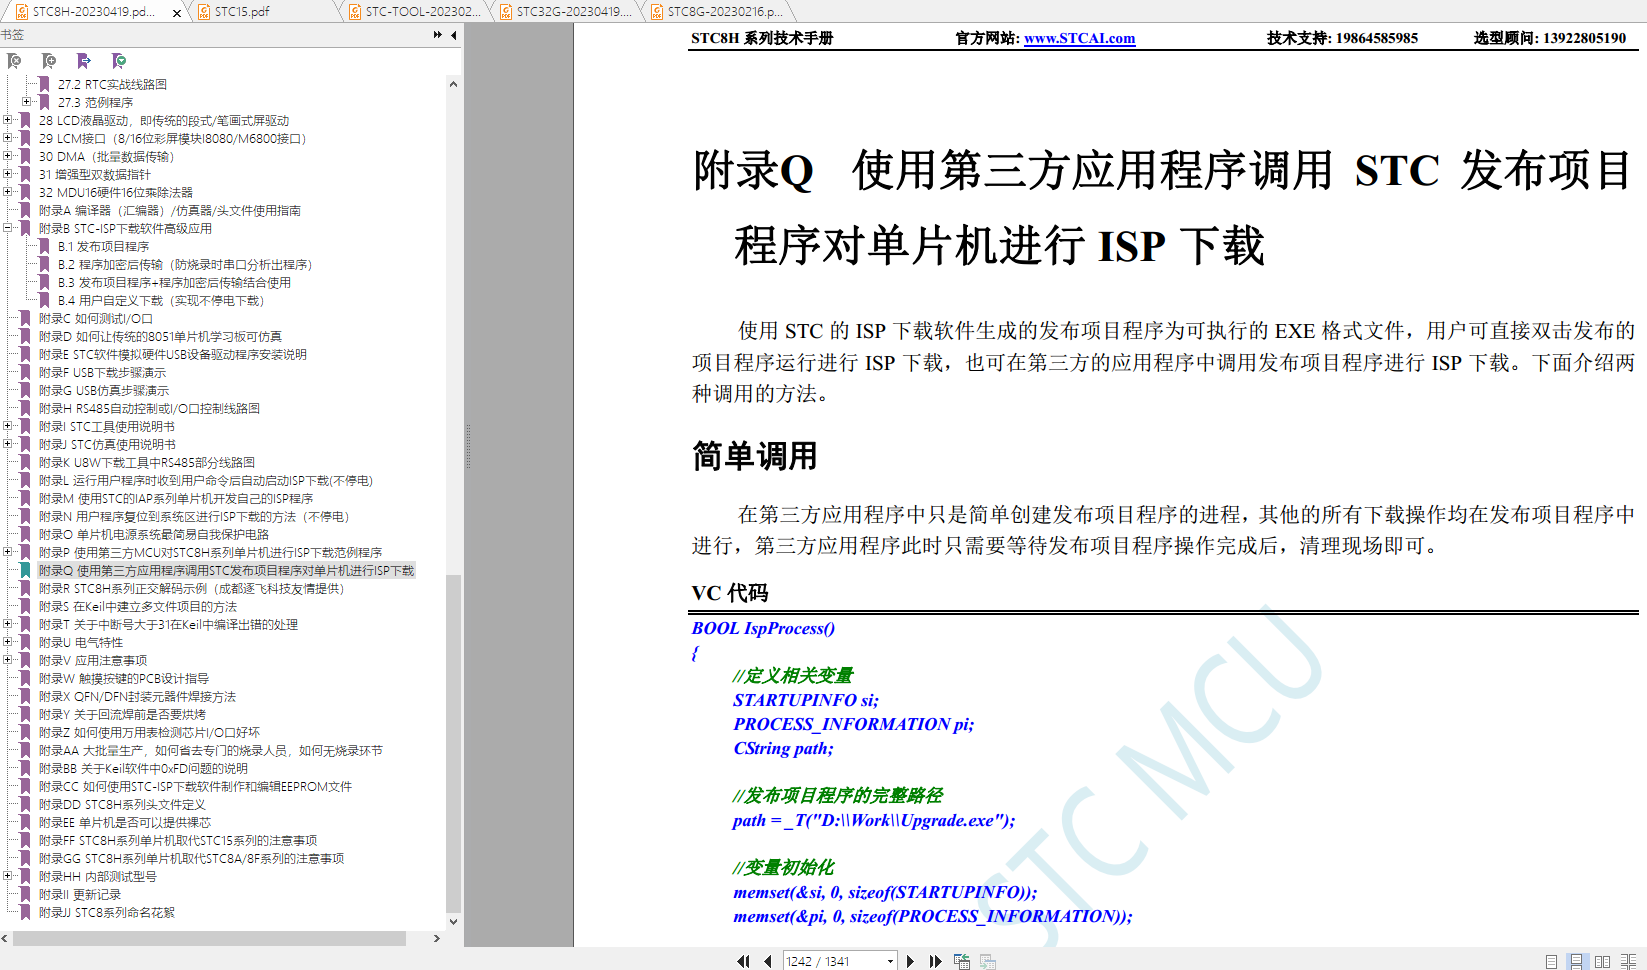Collapse the 附录B STC-ISP bookmark node

point(8,228)
